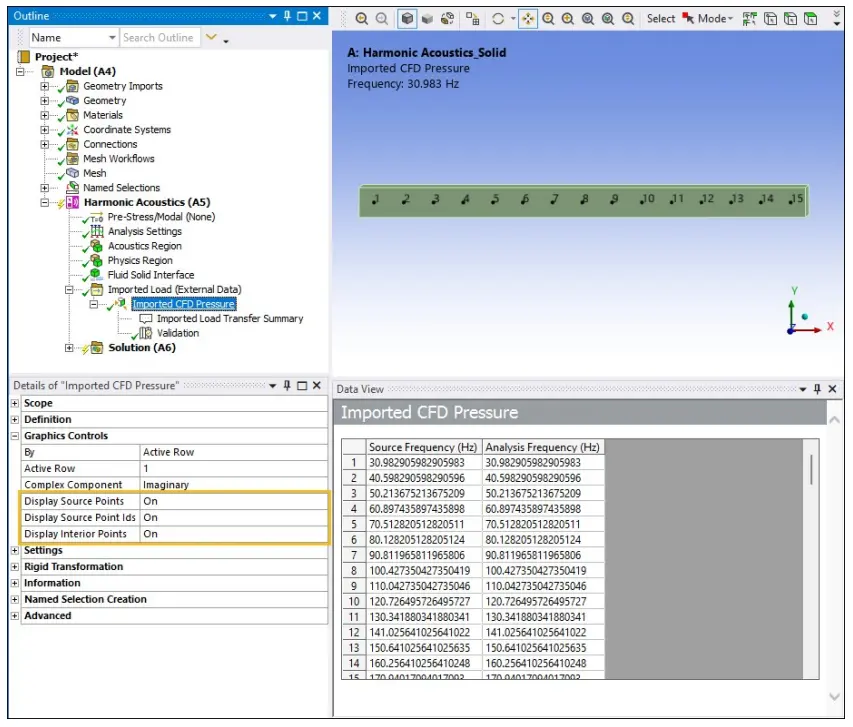Click the Previous View icon in graphics toolbar

(x=361, y=19)
